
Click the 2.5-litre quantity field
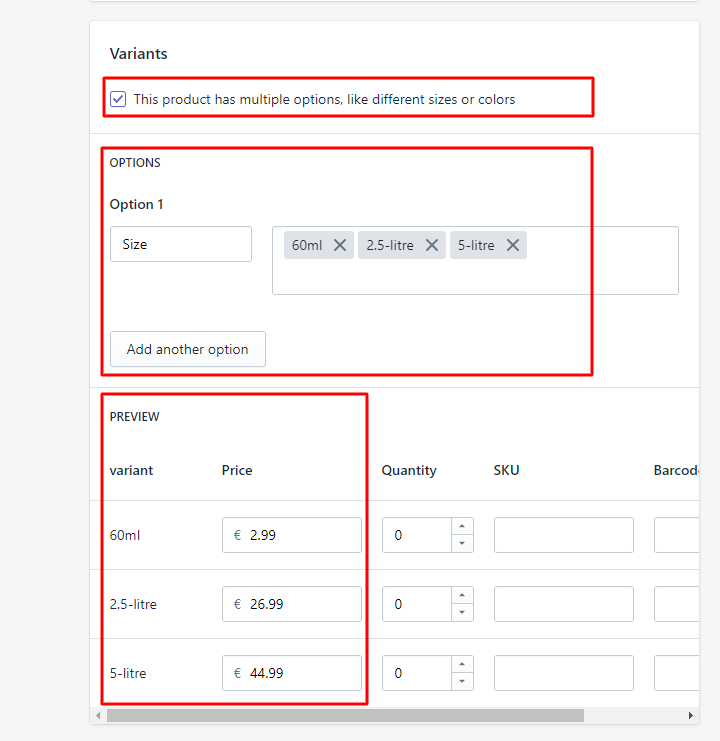point(417,604)
